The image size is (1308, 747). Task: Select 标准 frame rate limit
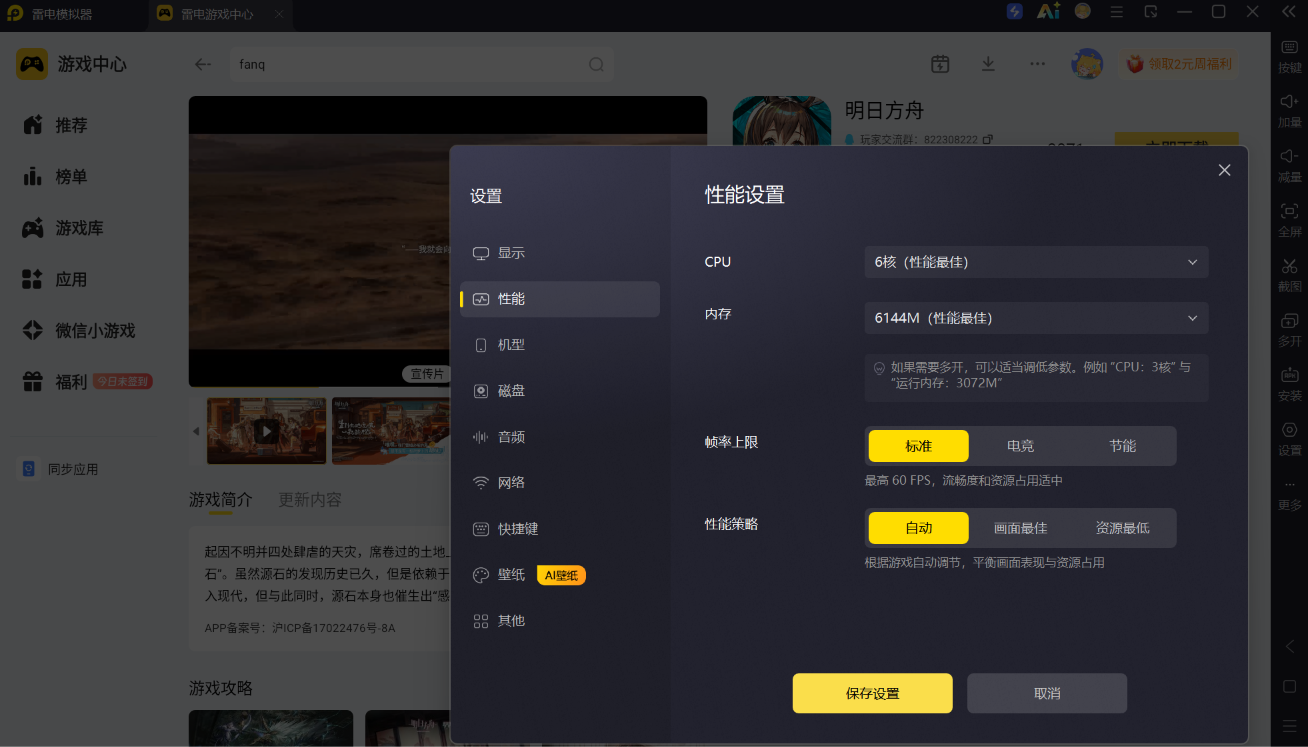919,446
